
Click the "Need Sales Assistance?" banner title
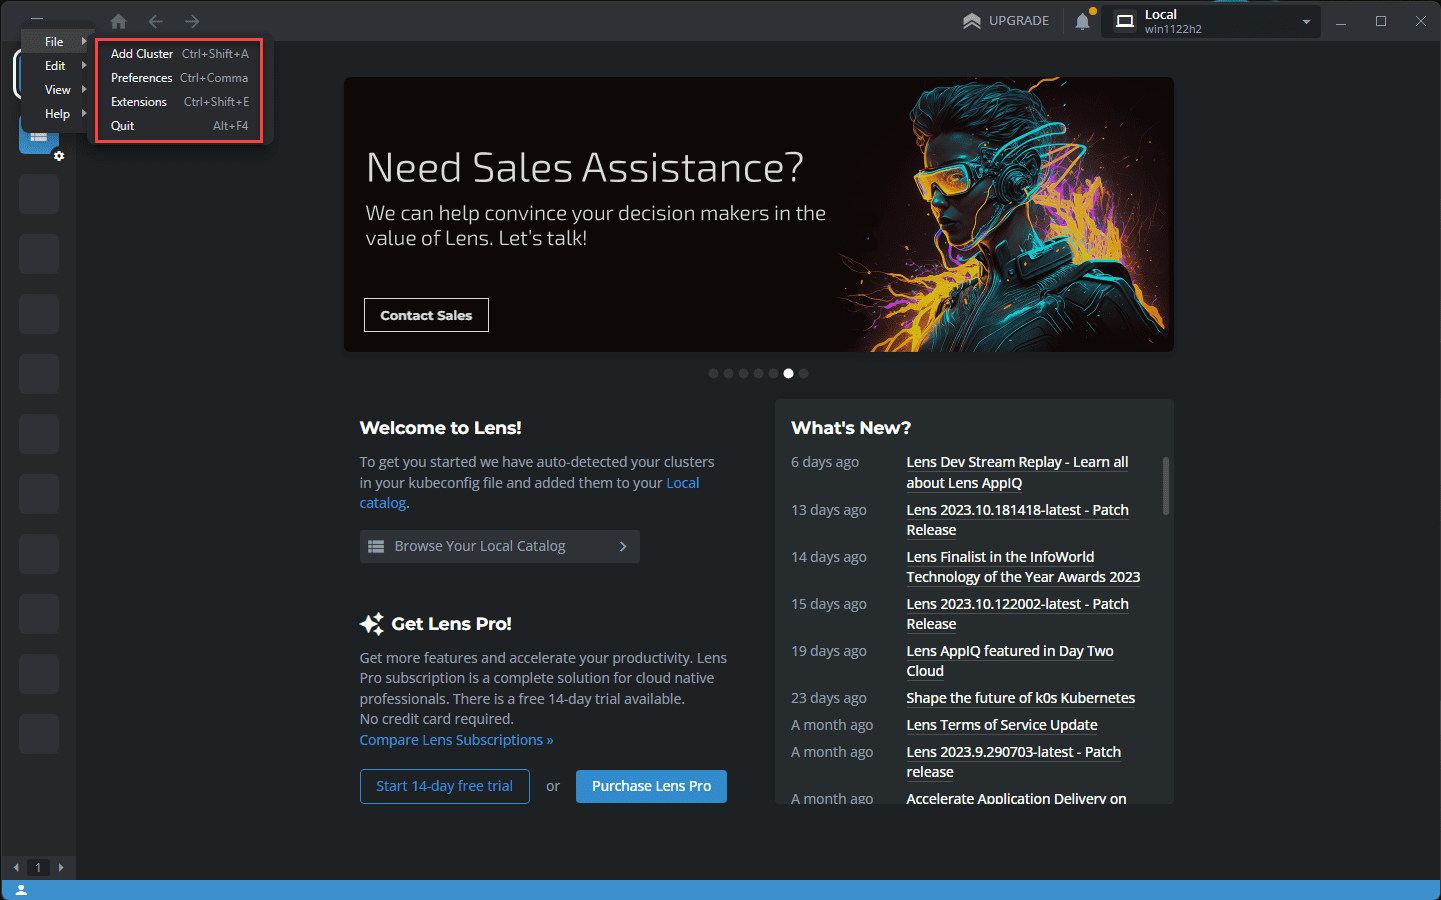click(585, 167)
